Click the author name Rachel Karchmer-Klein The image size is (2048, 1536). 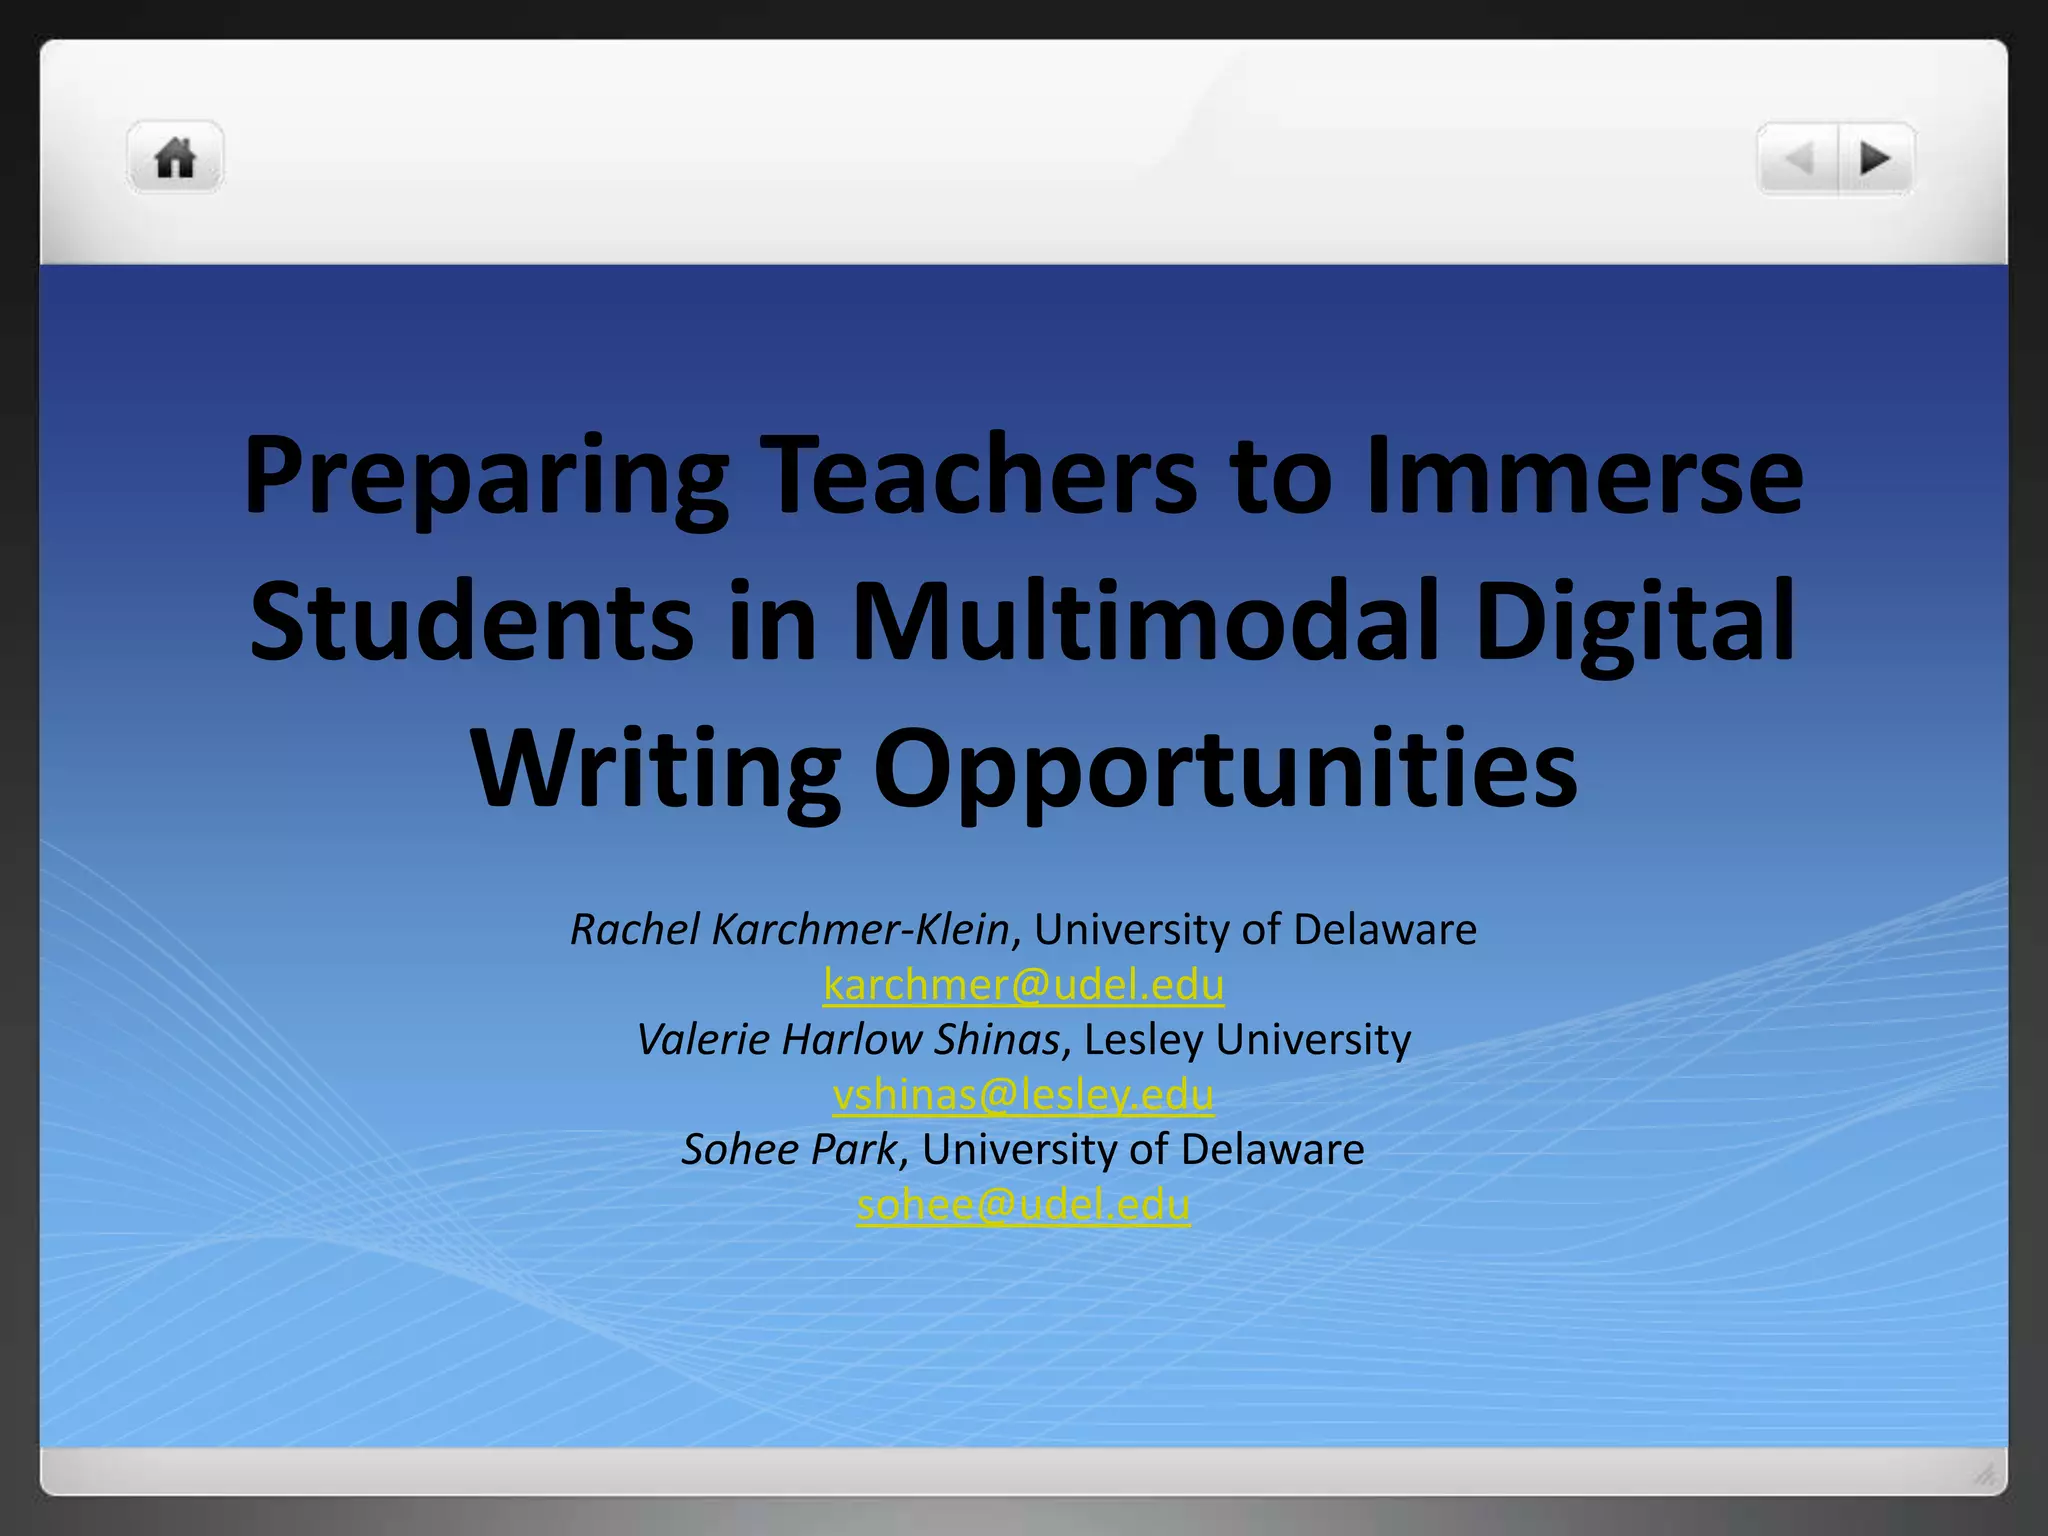790,930
